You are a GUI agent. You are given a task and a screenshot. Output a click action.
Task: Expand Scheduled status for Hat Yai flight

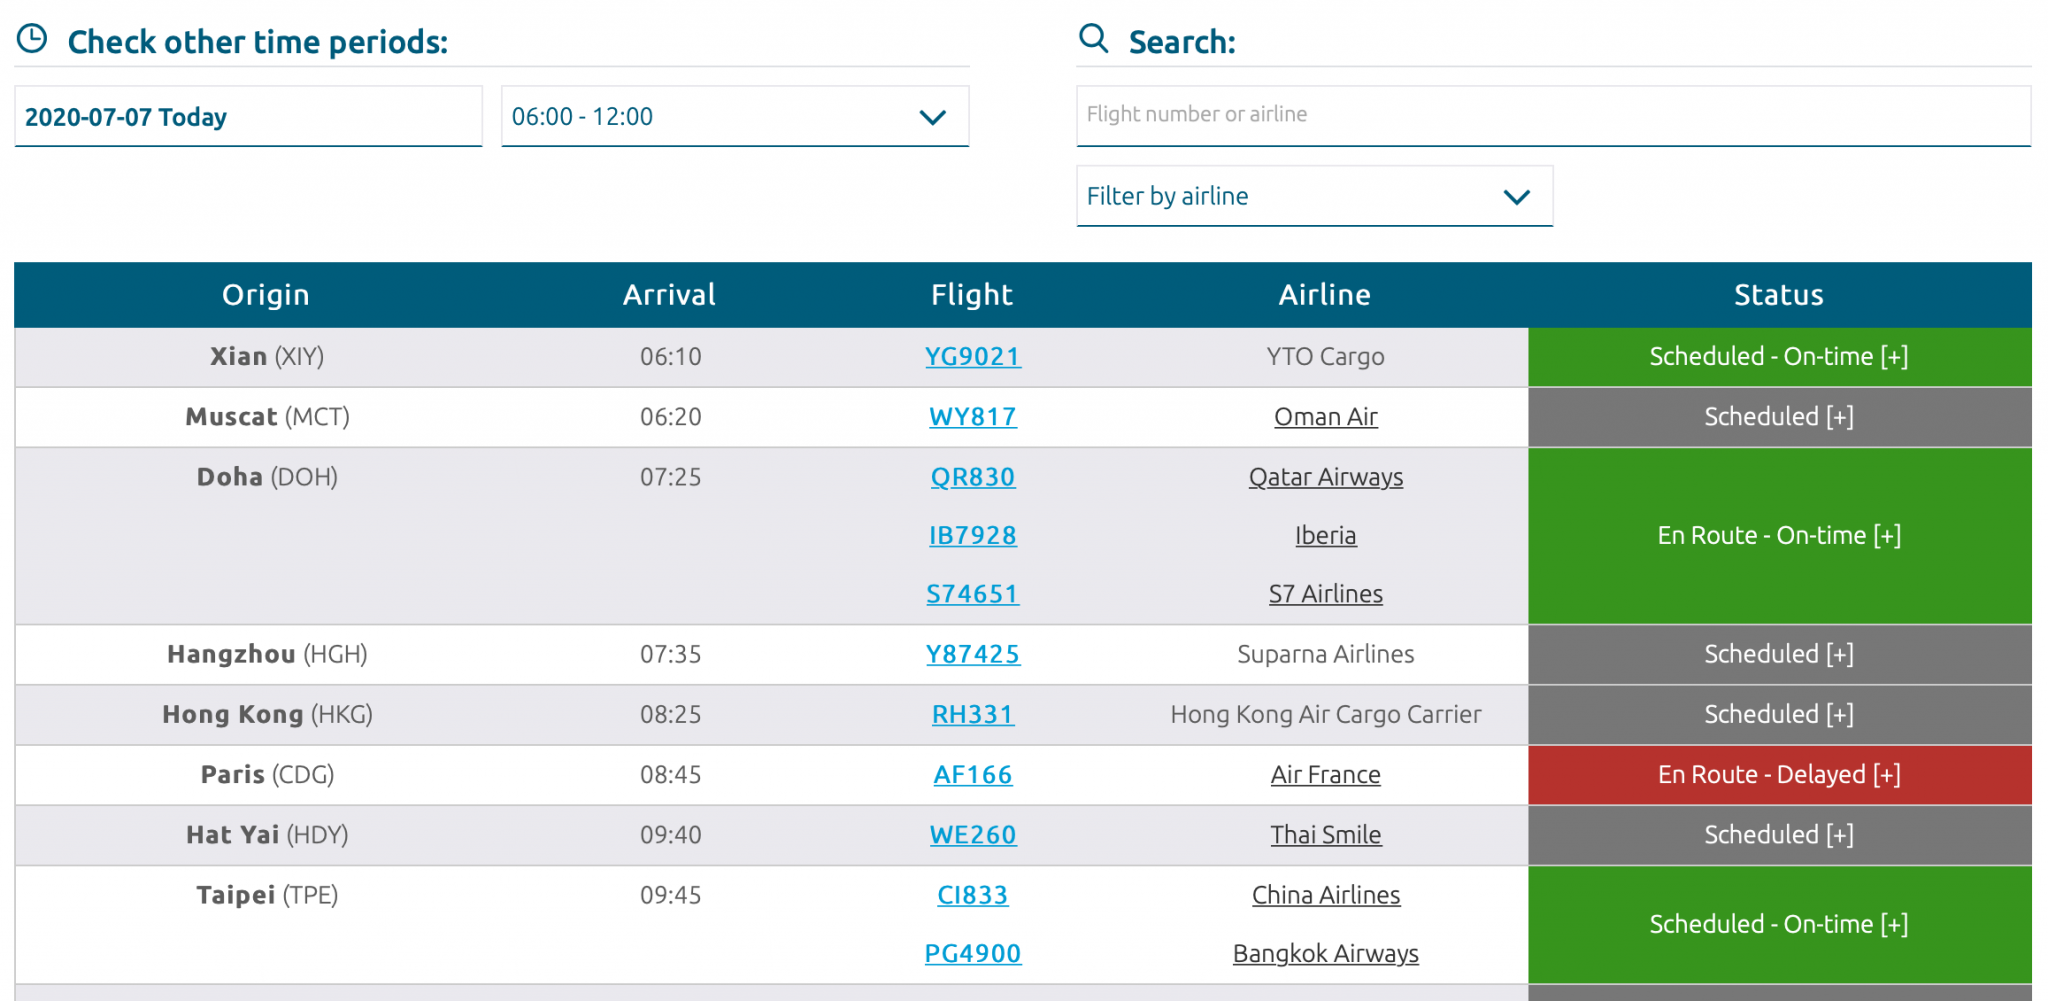click(1778, 835)
